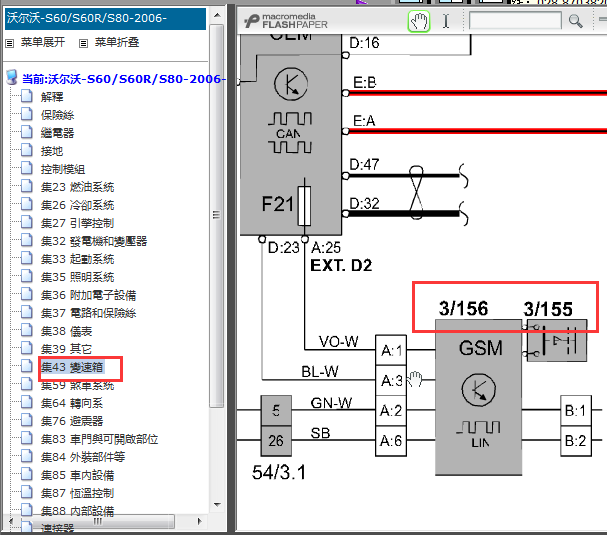Screen dimensions: 607x535
Task: Click the page icon beside 集33 起動系統
Action: [27, 258]
